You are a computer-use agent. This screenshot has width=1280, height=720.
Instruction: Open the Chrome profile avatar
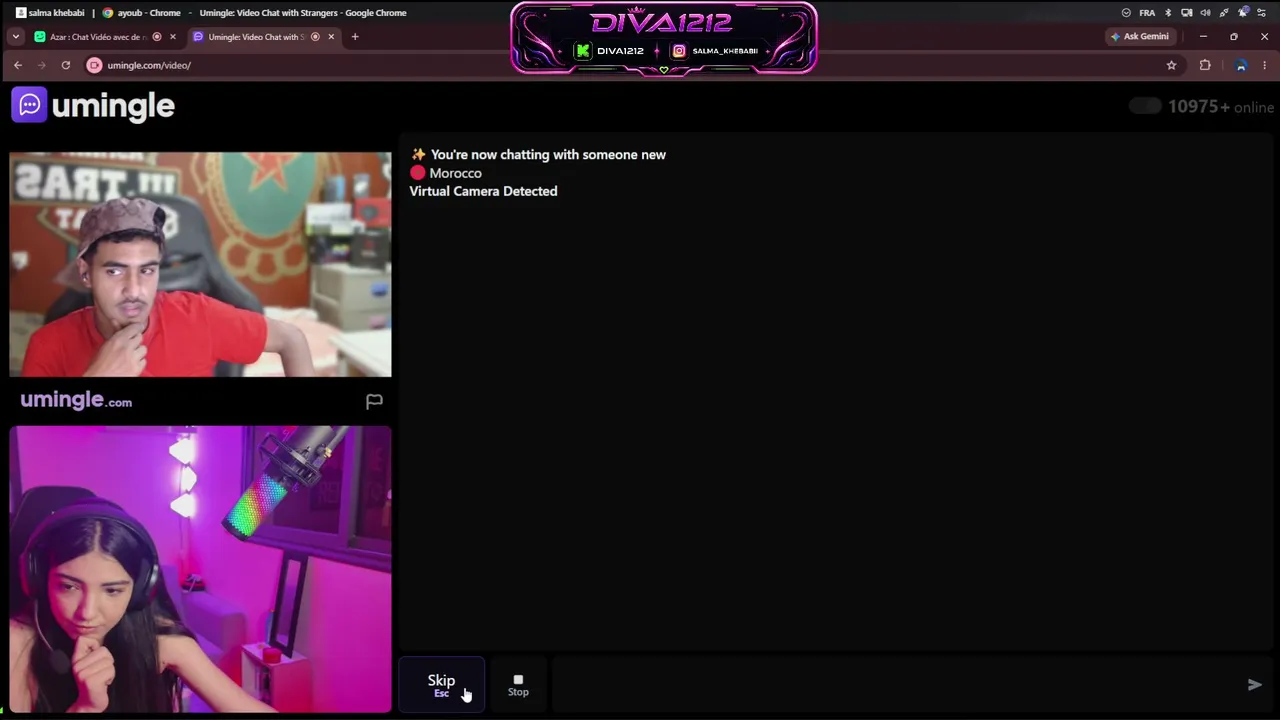[x=1240, y=65]
